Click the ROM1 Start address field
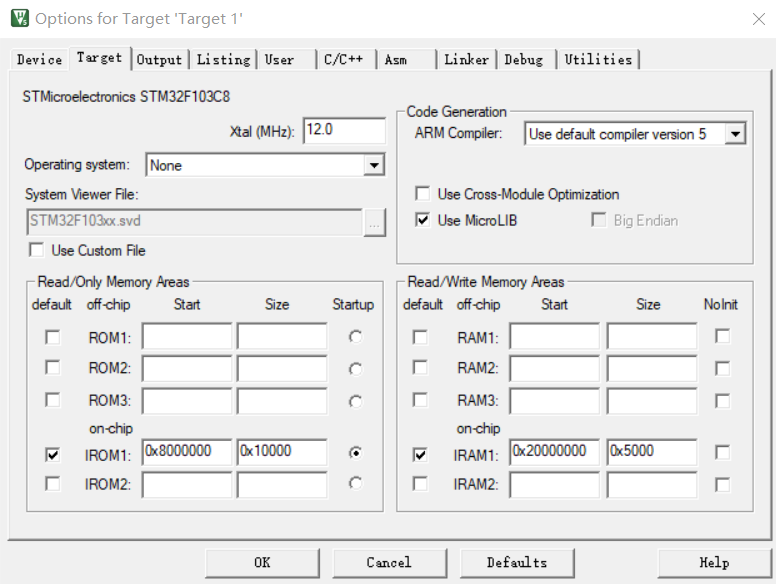 pyautogui.click(x=187, y=337)
